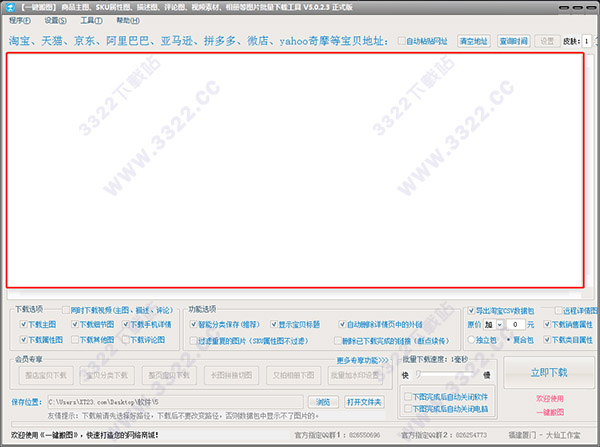The height and width of the screenshot is (447, 600).
Task: Toggle the 显示宝贝标题 checkbox
Action: tap(274, 325)
